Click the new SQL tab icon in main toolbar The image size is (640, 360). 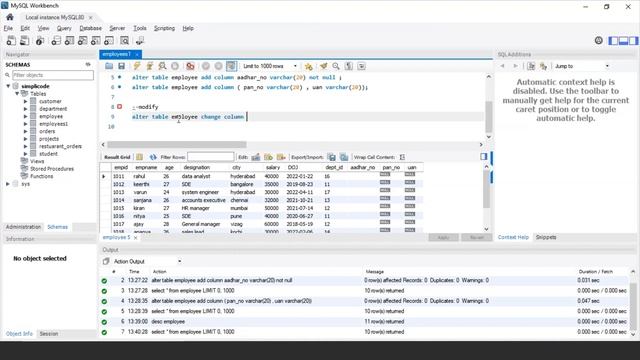click(11, 40)
